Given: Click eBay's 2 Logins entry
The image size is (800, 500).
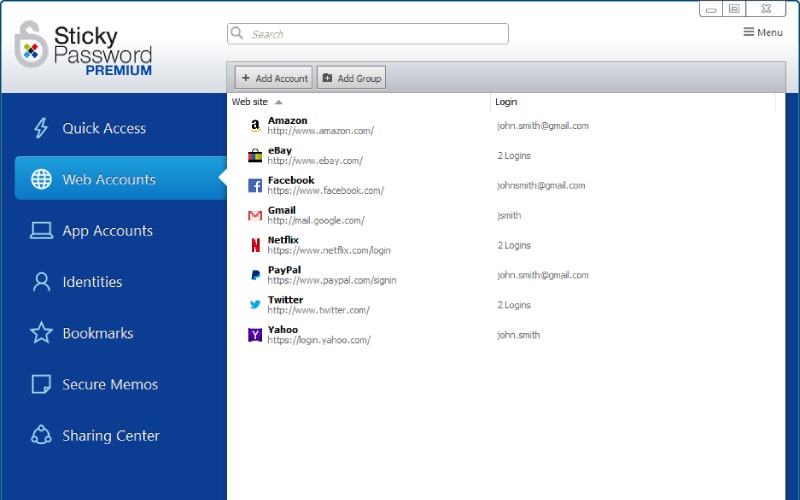Looking at the screenshot, I should pyautogui.click(x=514, y=156).
